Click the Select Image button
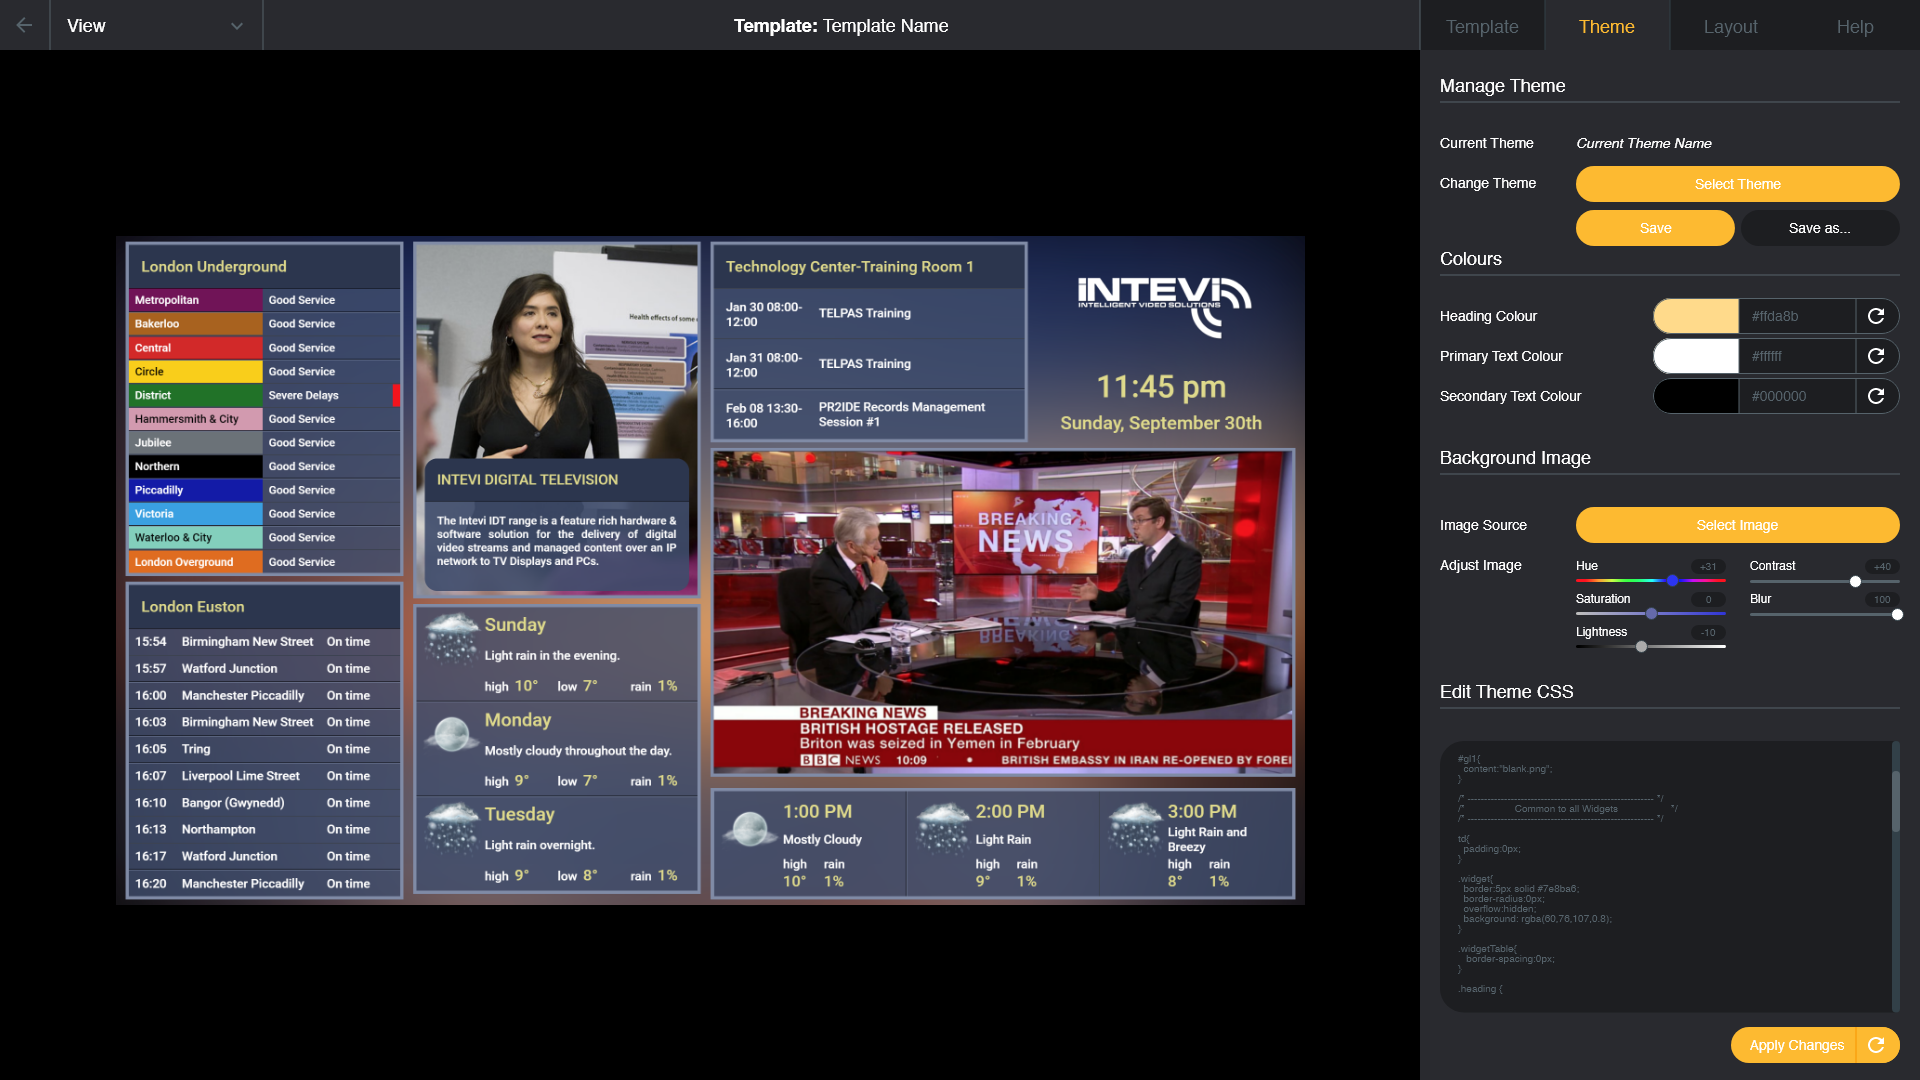The width and height of the screenshot is (1920, 1080). click(1737, 525)
